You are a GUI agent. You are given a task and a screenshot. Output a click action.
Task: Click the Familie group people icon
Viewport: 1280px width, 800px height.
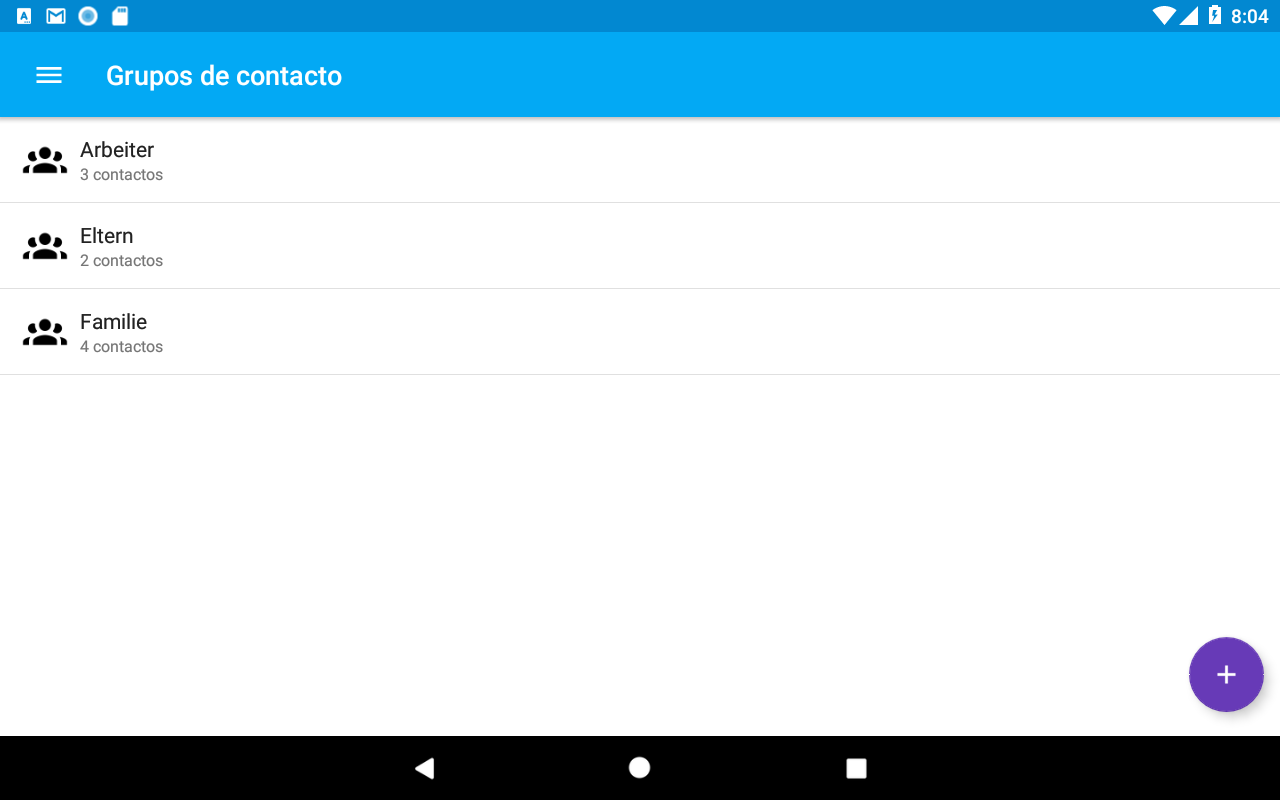[x=45, y=333]
